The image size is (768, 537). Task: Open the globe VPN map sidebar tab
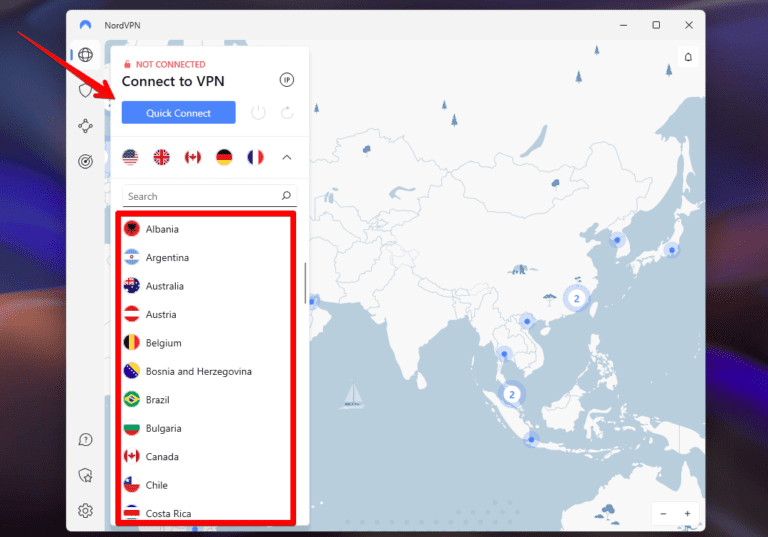point(86,54)
